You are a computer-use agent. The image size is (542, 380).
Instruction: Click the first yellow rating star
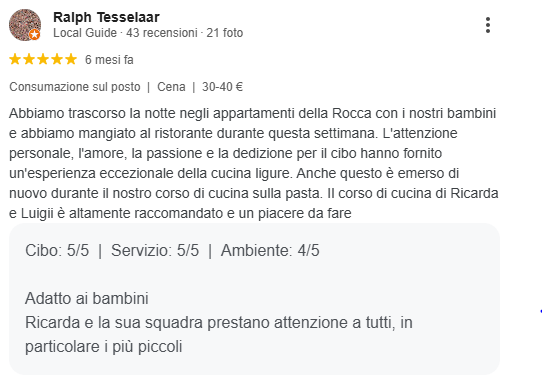click(x=15, y=59)
